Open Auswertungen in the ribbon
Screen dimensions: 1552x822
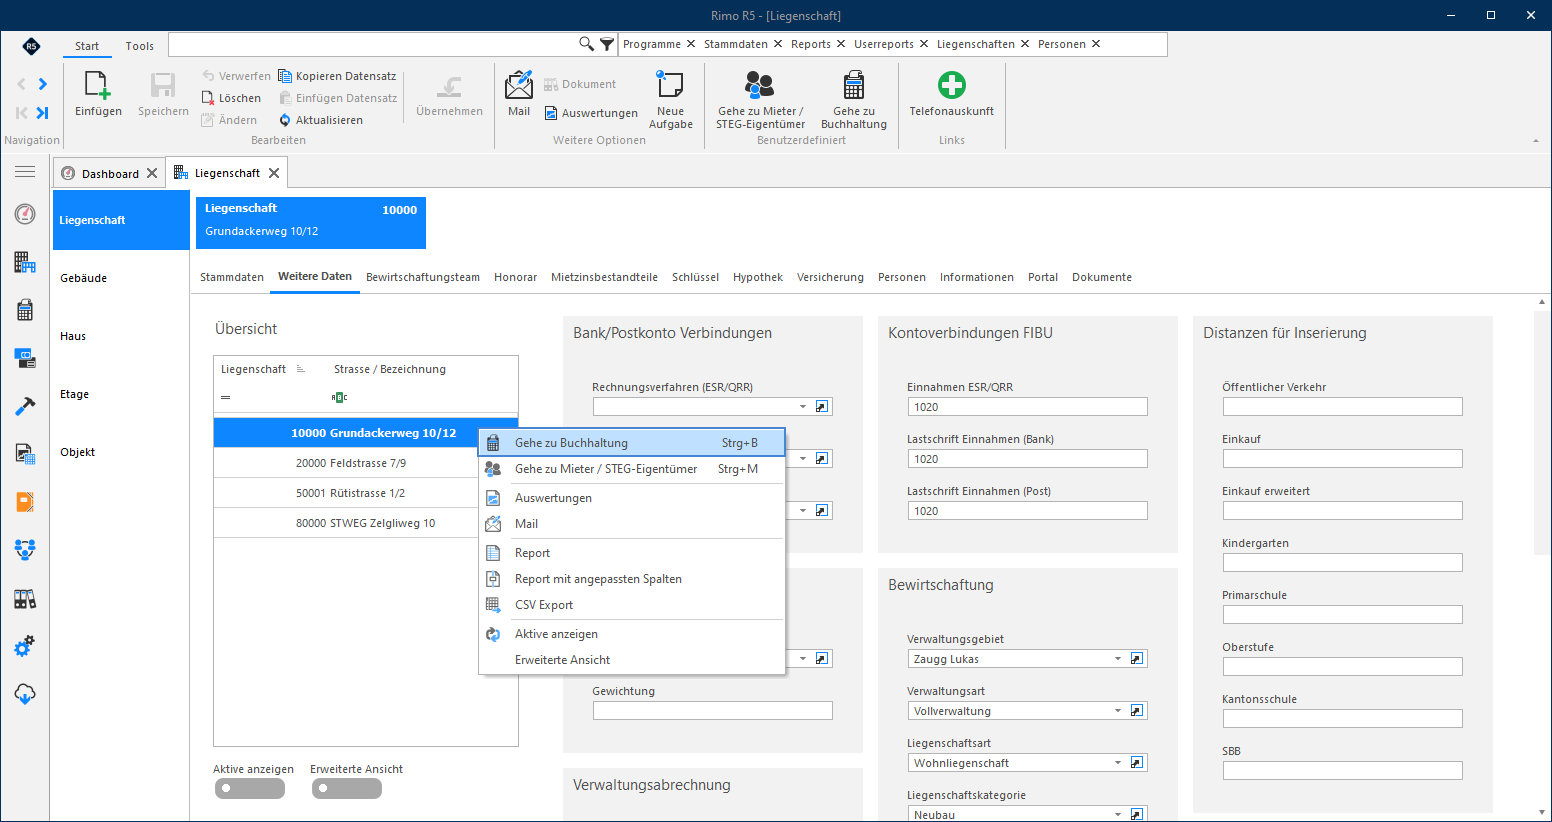[591, 113]
